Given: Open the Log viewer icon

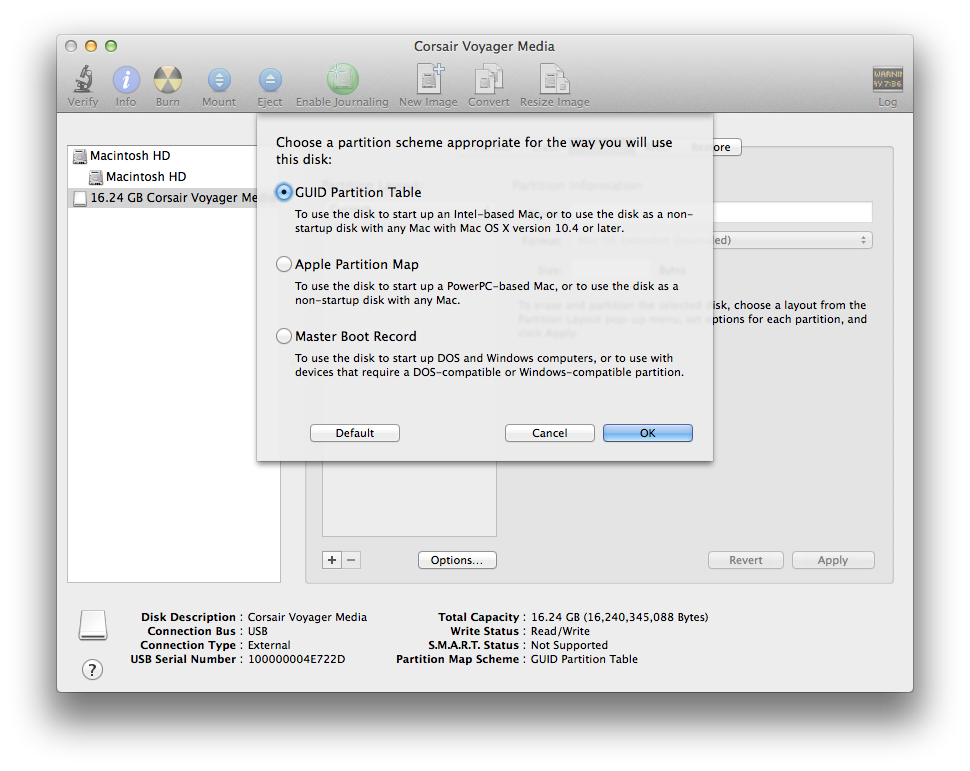Looking at the screenshot, I should tap(887, 79).
